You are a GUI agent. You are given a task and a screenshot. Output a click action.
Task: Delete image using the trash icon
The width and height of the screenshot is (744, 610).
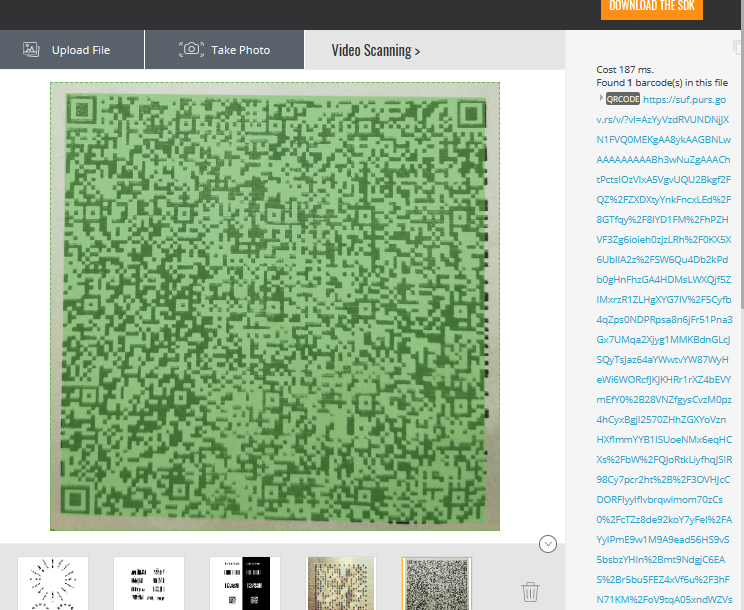[x=530, y=592]
